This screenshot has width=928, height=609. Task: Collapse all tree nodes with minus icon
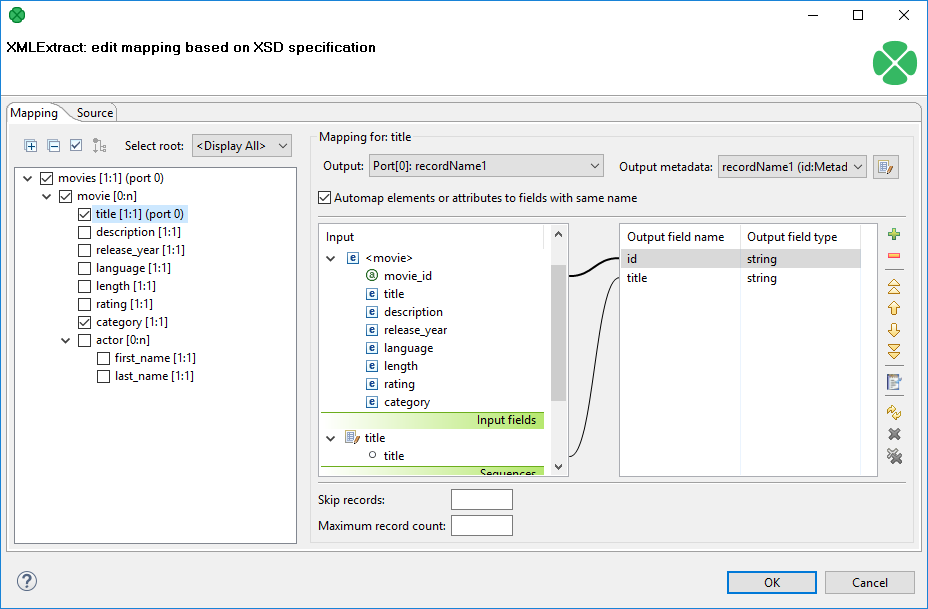(53, 145)
